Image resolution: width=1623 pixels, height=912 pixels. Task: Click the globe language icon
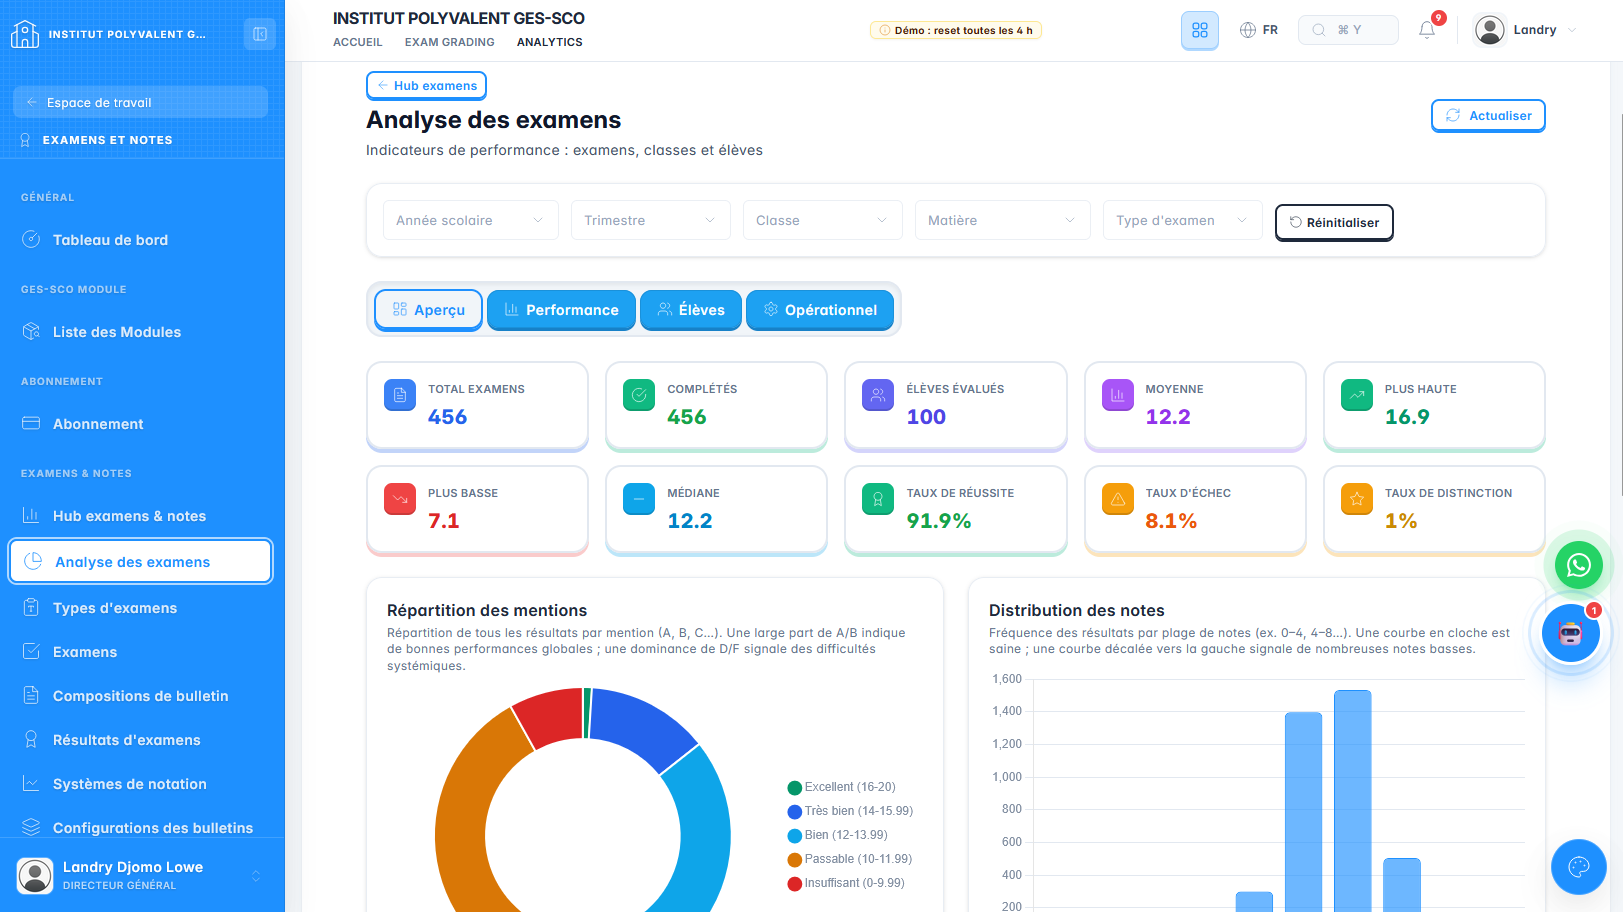click(x=1248, y=30)
